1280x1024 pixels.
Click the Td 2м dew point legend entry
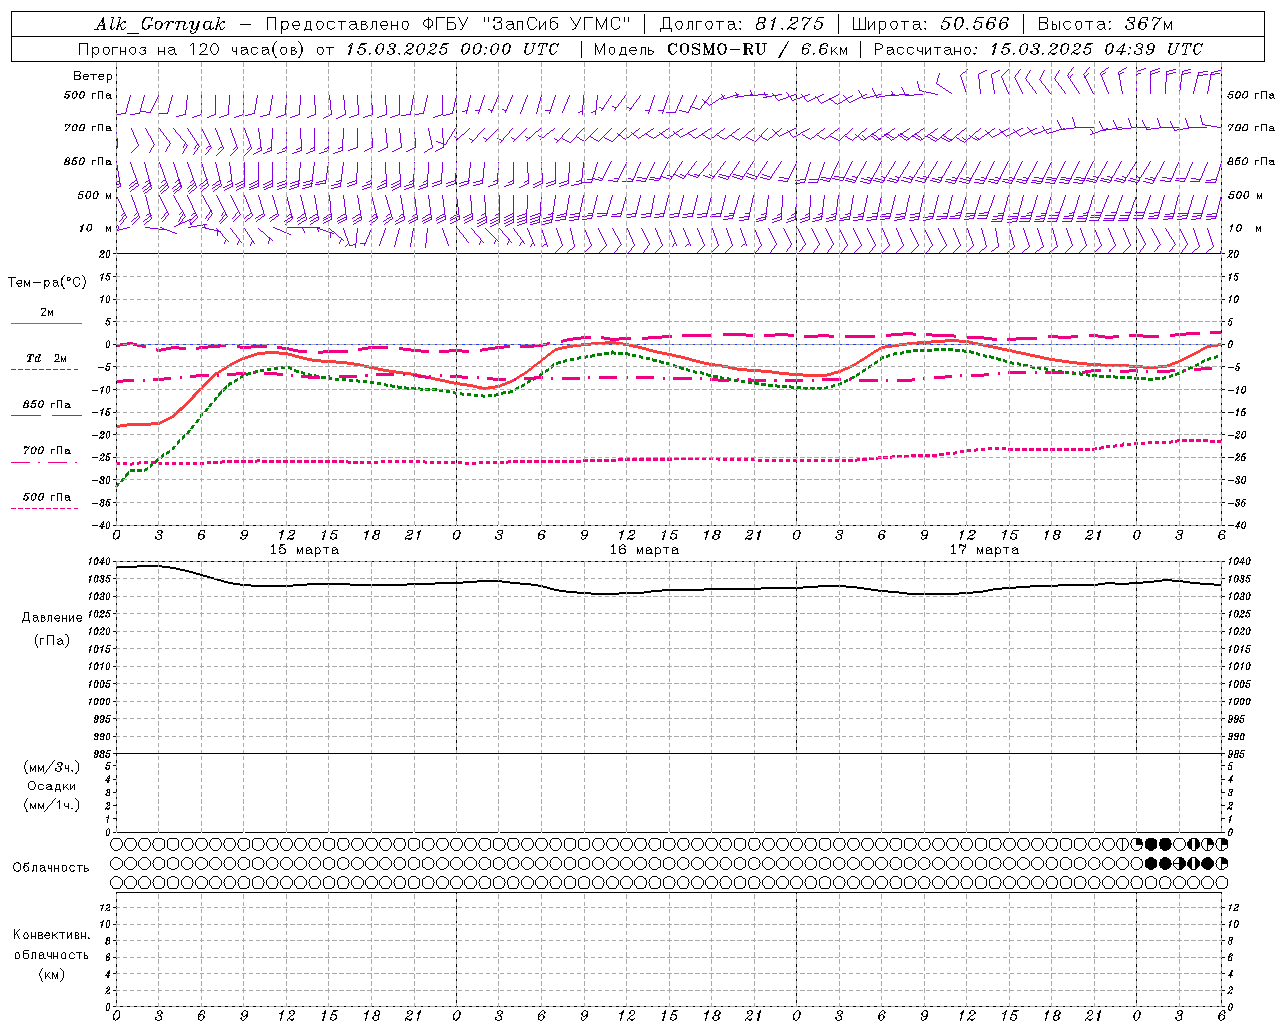(47, 358)
